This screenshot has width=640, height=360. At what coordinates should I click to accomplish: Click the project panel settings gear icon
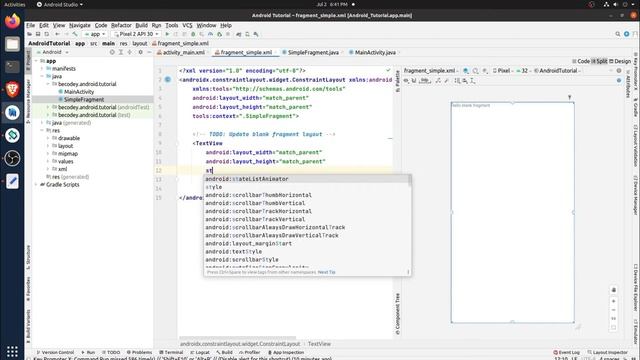[x=140, y=52]
